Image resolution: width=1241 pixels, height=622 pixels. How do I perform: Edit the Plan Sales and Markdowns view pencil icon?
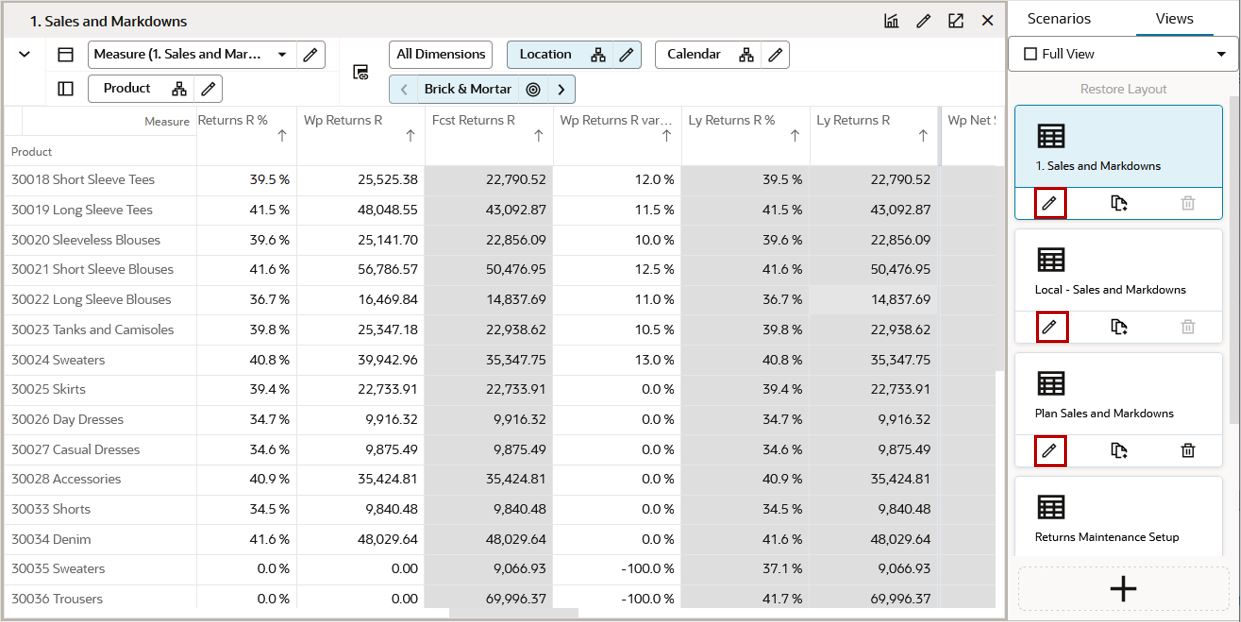[x=1049, y=450]
